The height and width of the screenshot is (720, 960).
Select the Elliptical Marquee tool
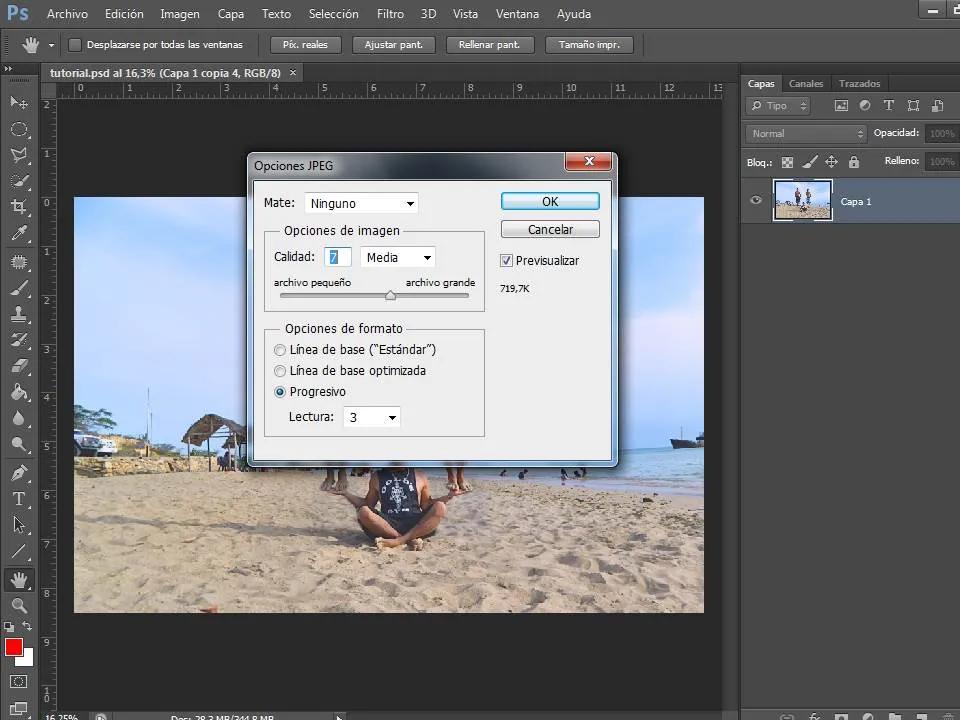coord(19,129)
